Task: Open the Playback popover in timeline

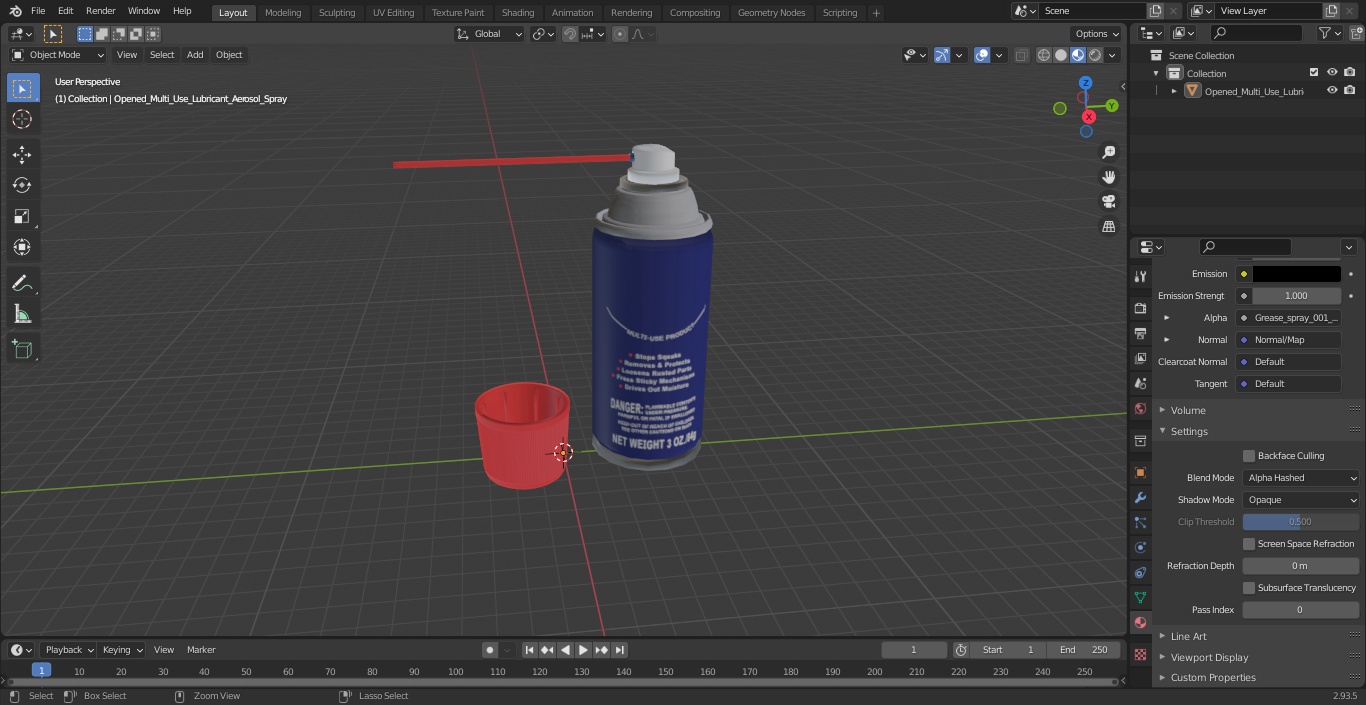Action: 68,650
